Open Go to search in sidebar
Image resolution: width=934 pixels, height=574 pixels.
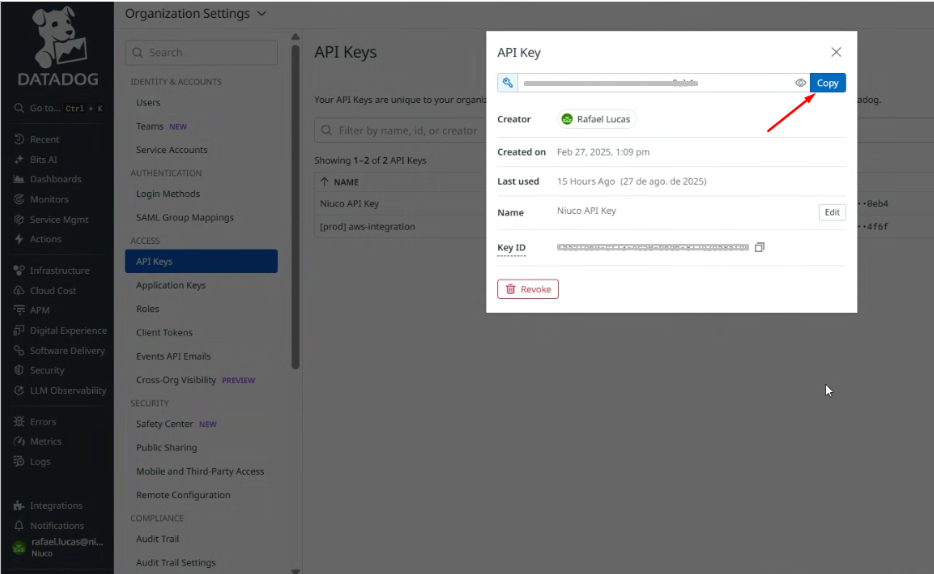(x=58, y=108)
